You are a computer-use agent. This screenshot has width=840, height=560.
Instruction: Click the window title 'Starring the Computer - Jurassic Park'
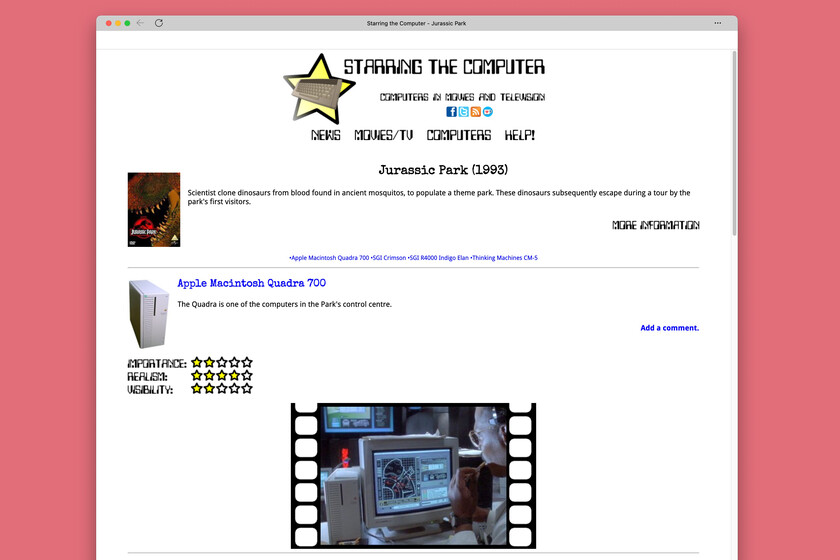[x=416, y=24]
